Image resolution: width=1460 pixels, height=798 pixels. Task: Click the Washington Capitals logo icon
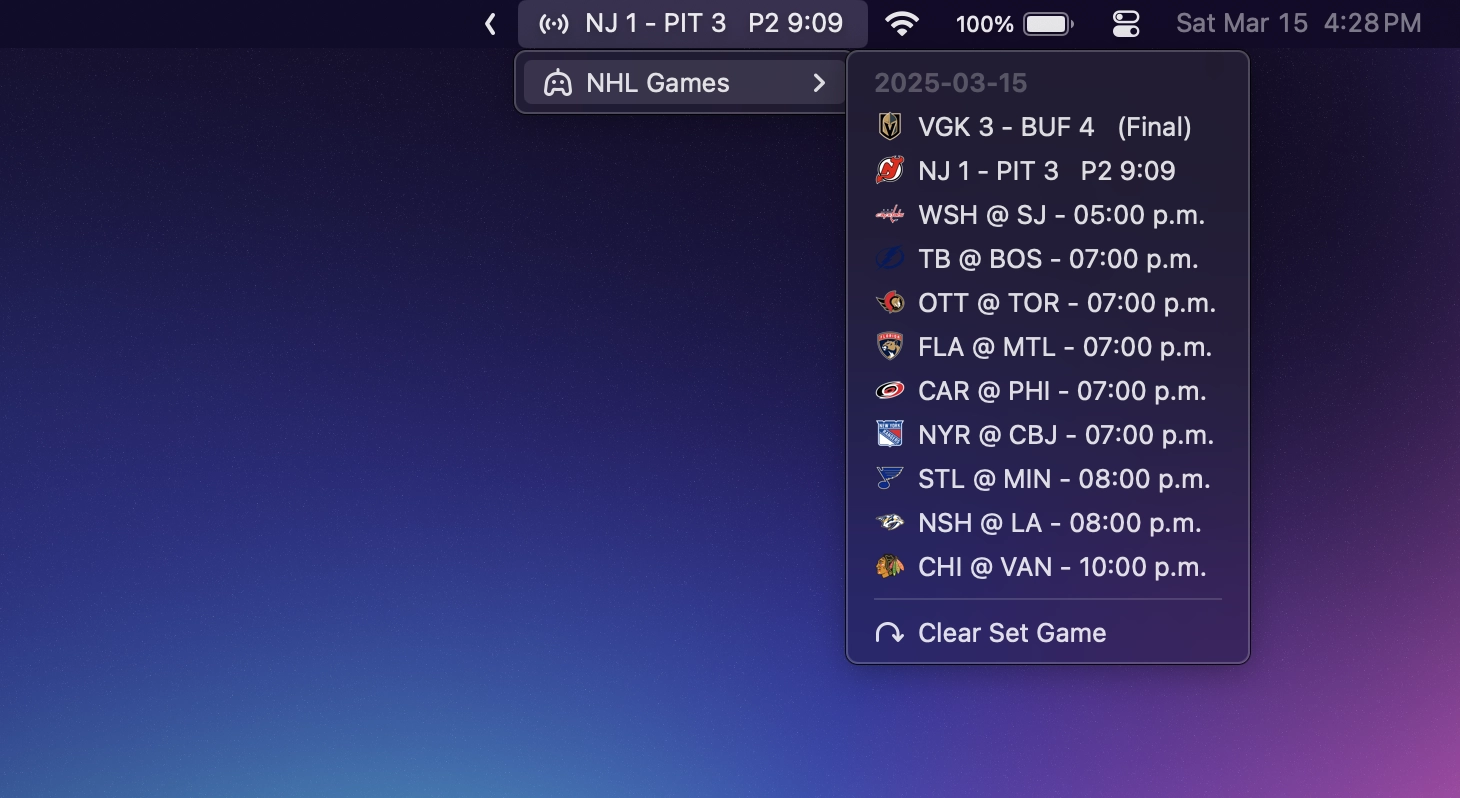click(889, 215)
